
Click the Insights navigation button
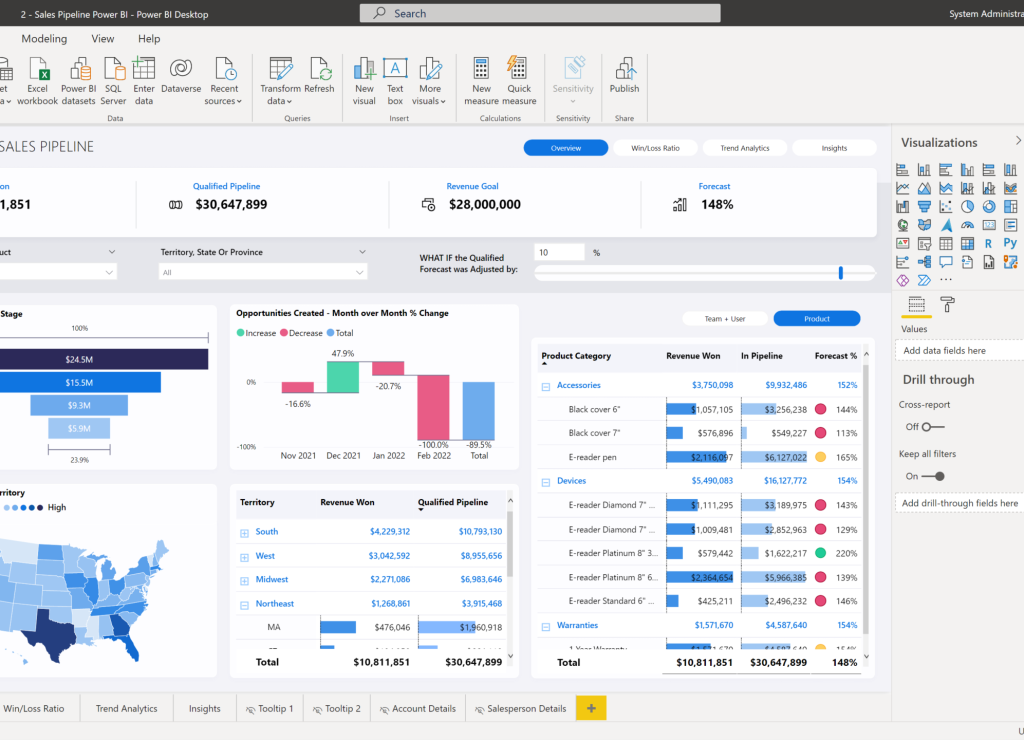point(834,148)
